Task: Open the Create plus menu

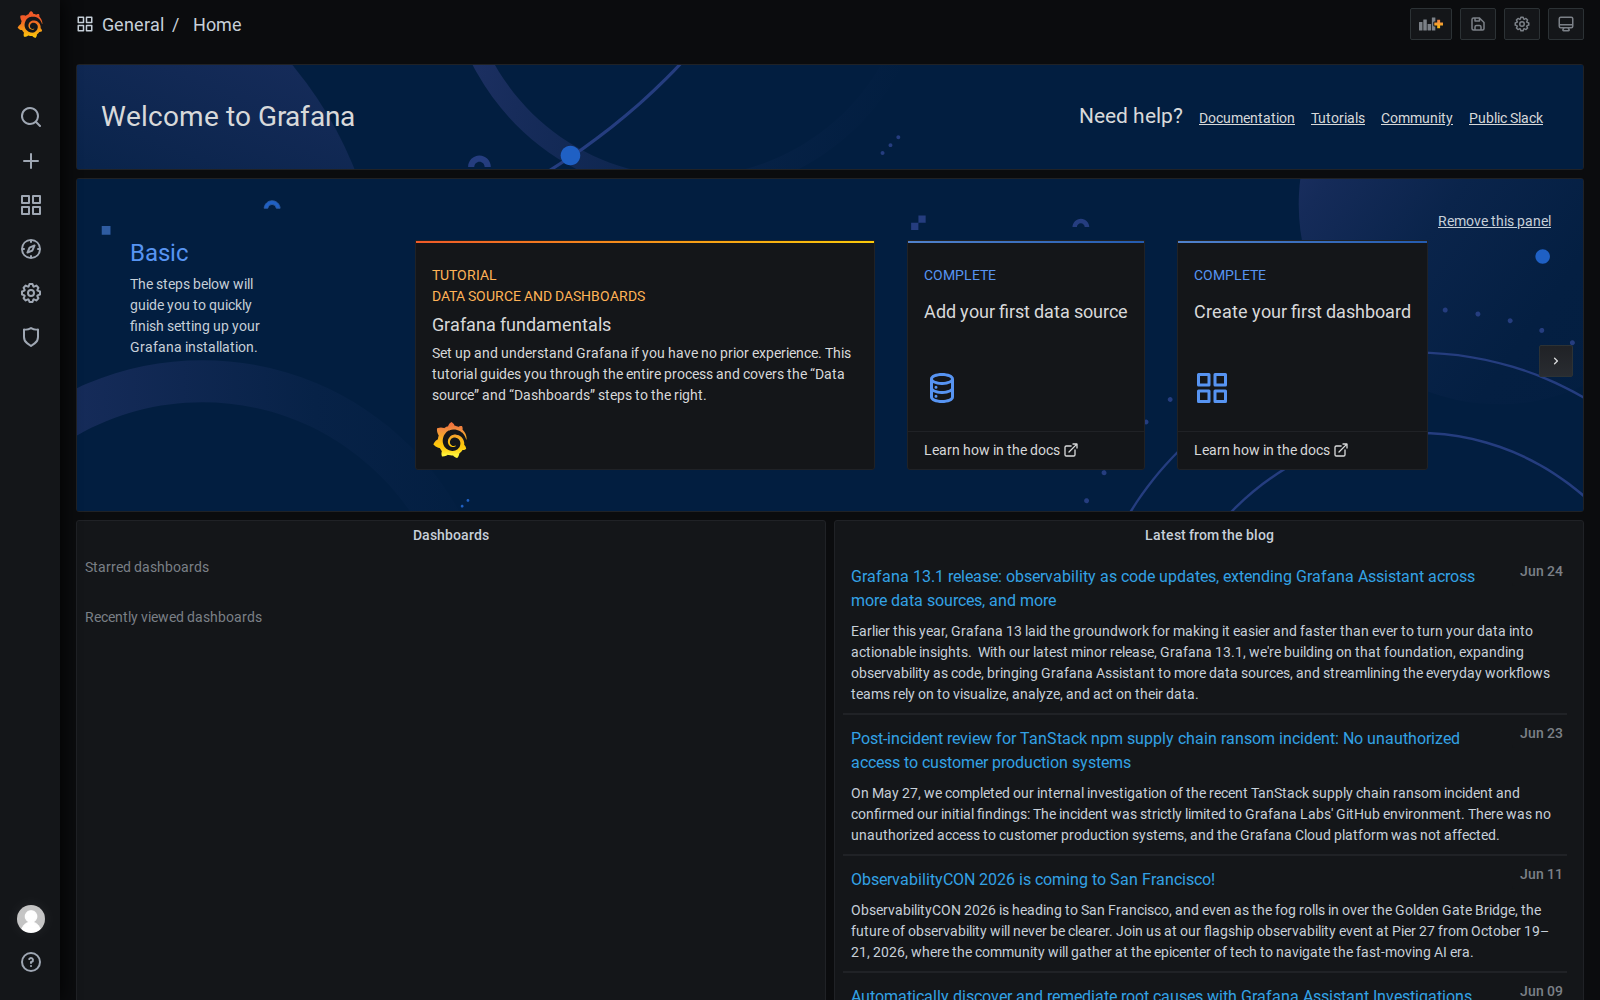Action: 31,161
